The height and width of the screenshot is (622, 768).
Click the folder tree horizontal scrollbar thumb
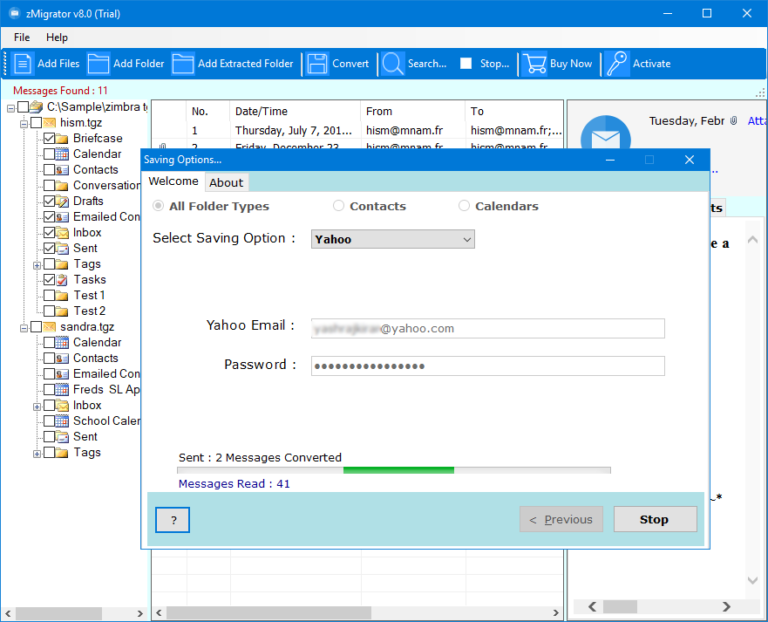tap(59, 613)
